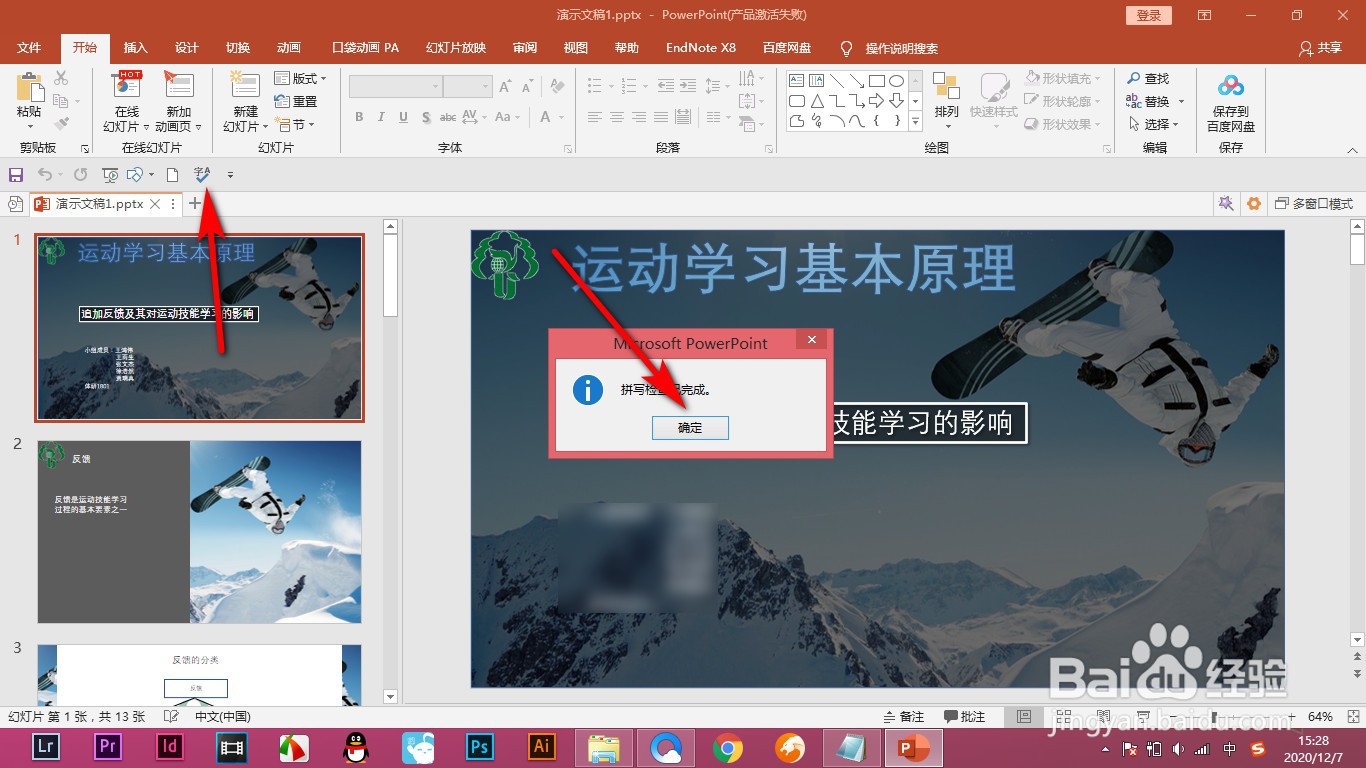The height and width of the screenshot is (768, 1366).
Task: Click the add new document tab plus
Action: pos(195,204)
